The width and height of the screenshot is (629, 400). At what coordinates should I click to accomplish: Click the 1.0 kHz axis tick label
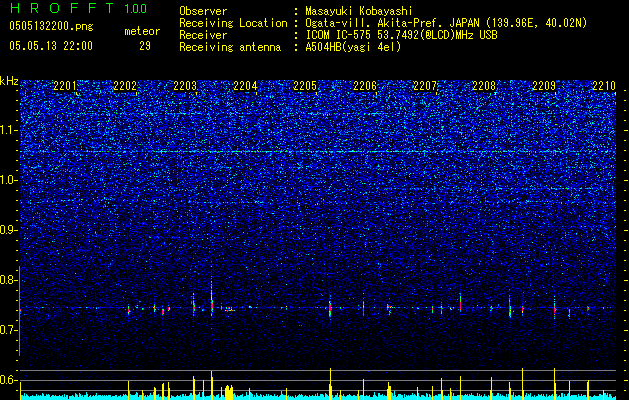tap(9, 180)
